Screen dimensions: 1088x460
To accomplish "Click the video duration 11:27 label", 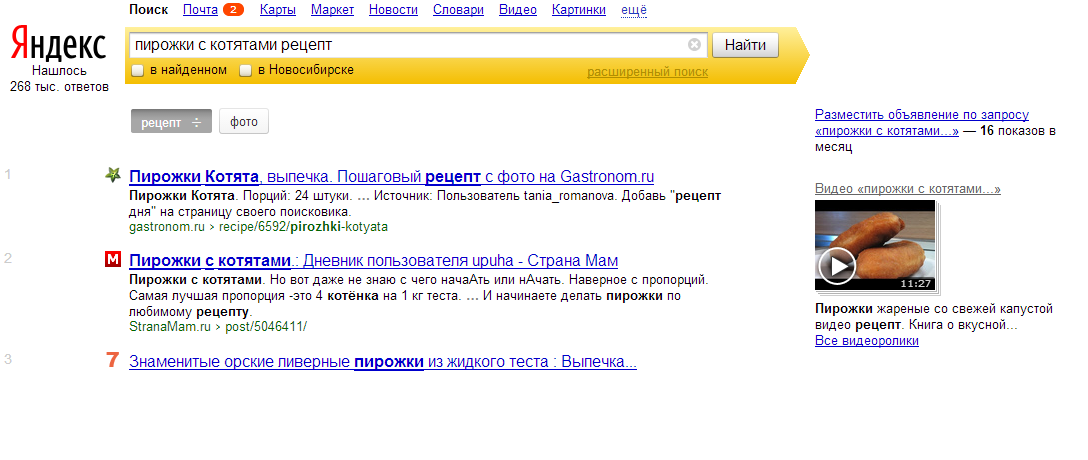I will (916, 283).
